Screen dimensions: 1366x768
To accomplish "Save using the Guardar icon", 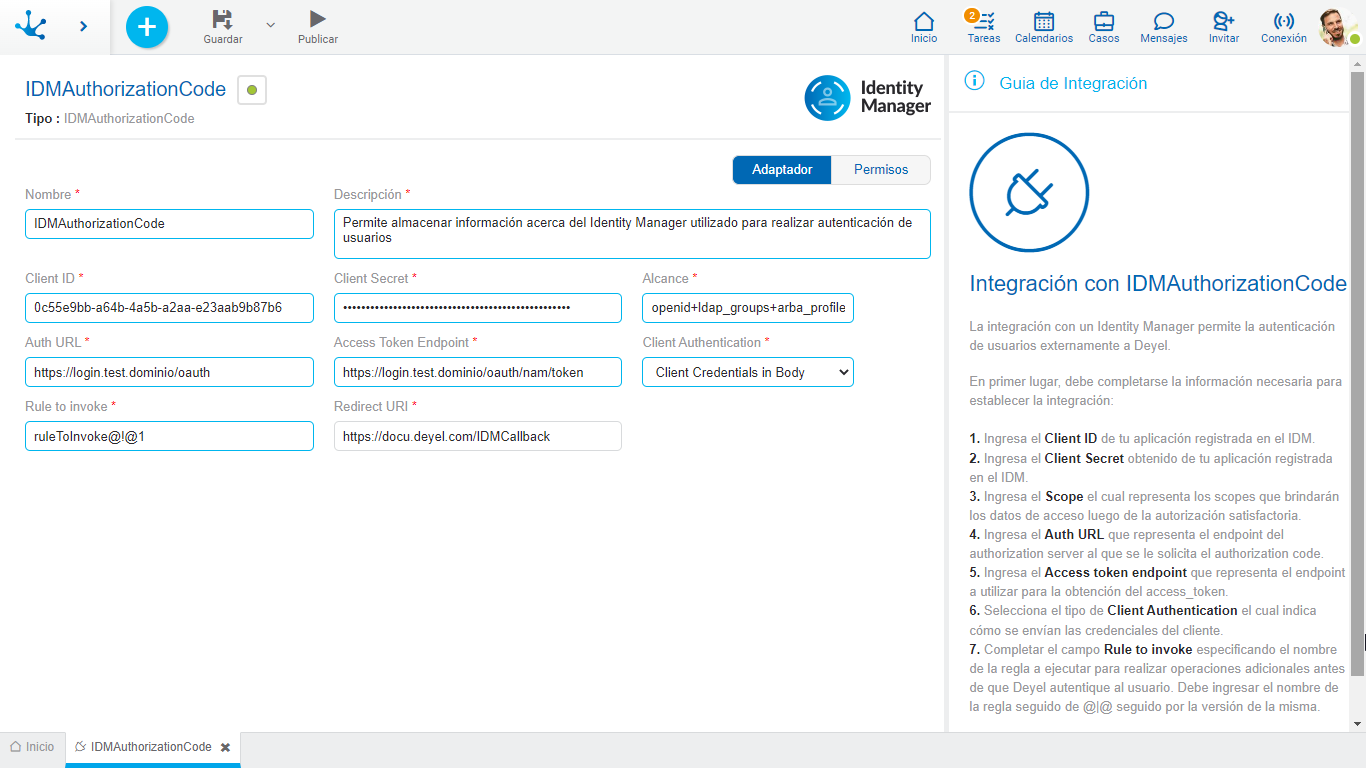I will 223,19.
